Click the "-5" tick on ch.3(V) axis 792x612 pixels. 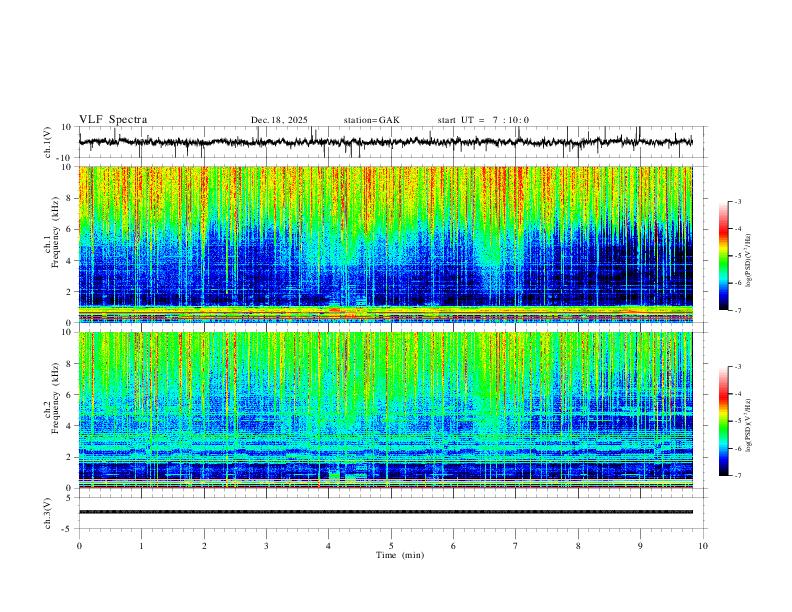pos(68,529)
